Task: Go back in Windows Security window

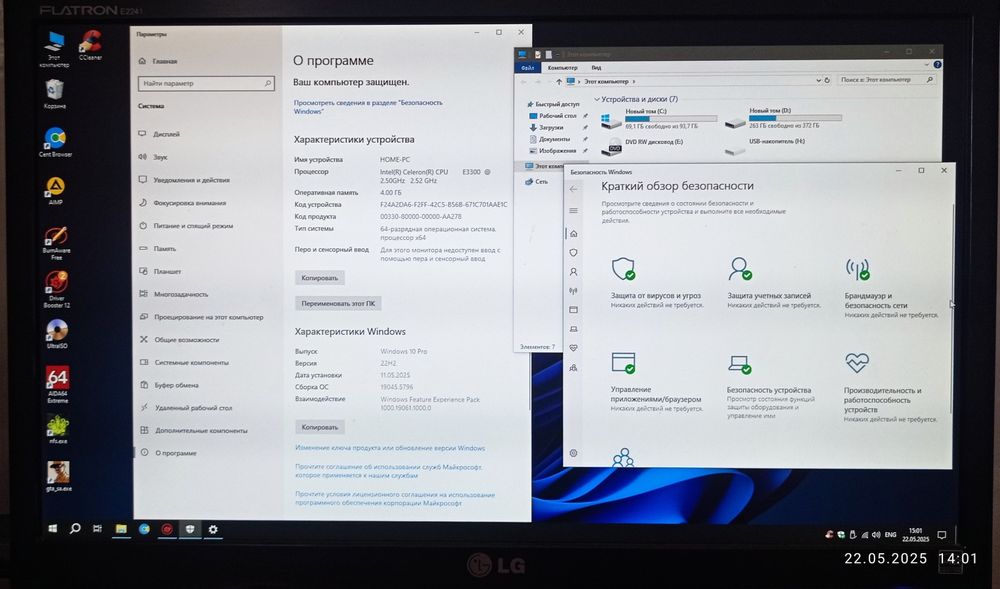Action: point(573,189)
